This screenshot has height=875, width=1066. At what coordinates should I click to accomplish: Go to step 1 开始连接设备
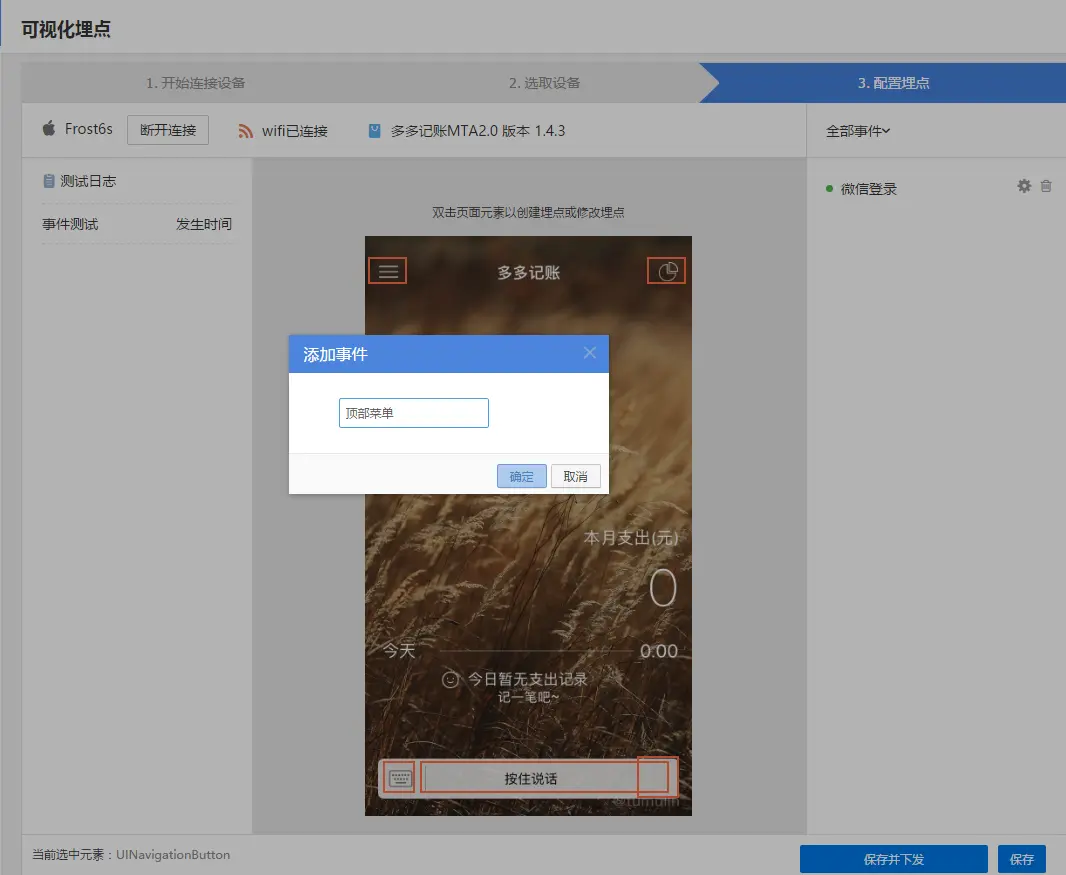click(196, 83)
